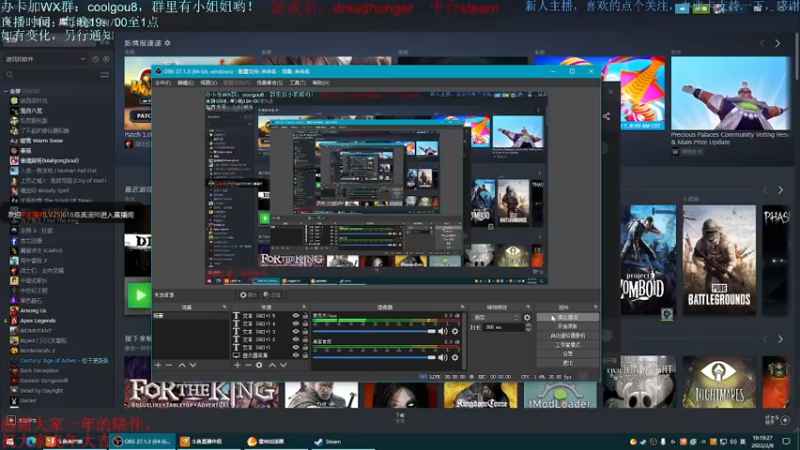This screenshot has width=800, height=450.
Task: Toggle lock on text source (GDI+) 5
Action: click(x=305, y=316)
